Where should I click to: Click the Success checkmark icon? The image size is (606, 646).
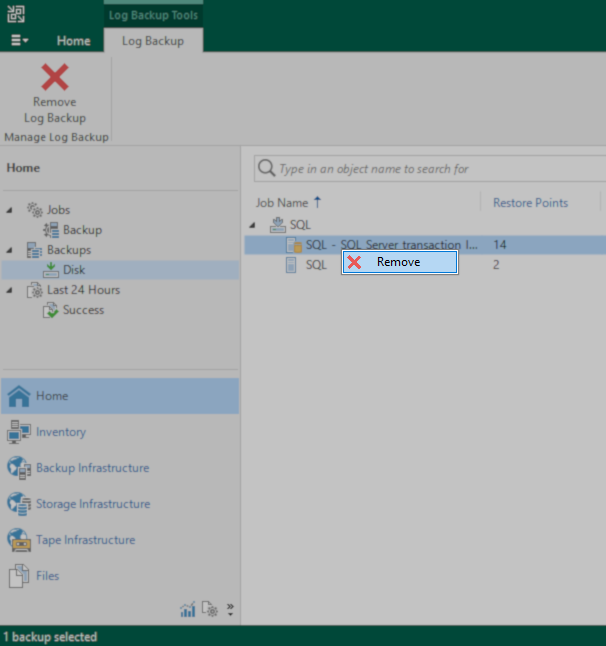coord(51,310)
